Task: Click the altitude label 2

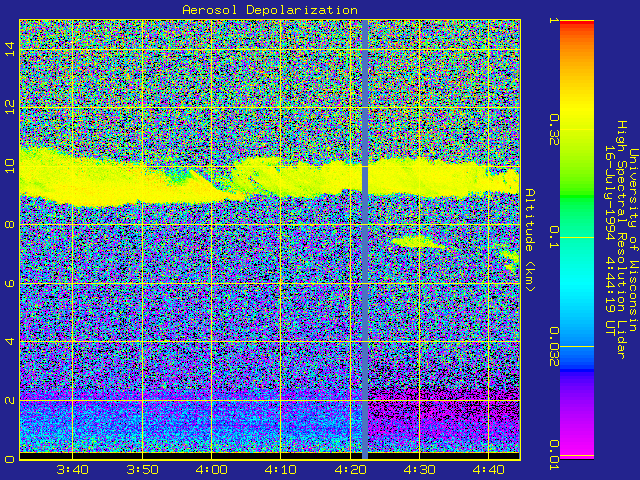Action: point(10,400)
